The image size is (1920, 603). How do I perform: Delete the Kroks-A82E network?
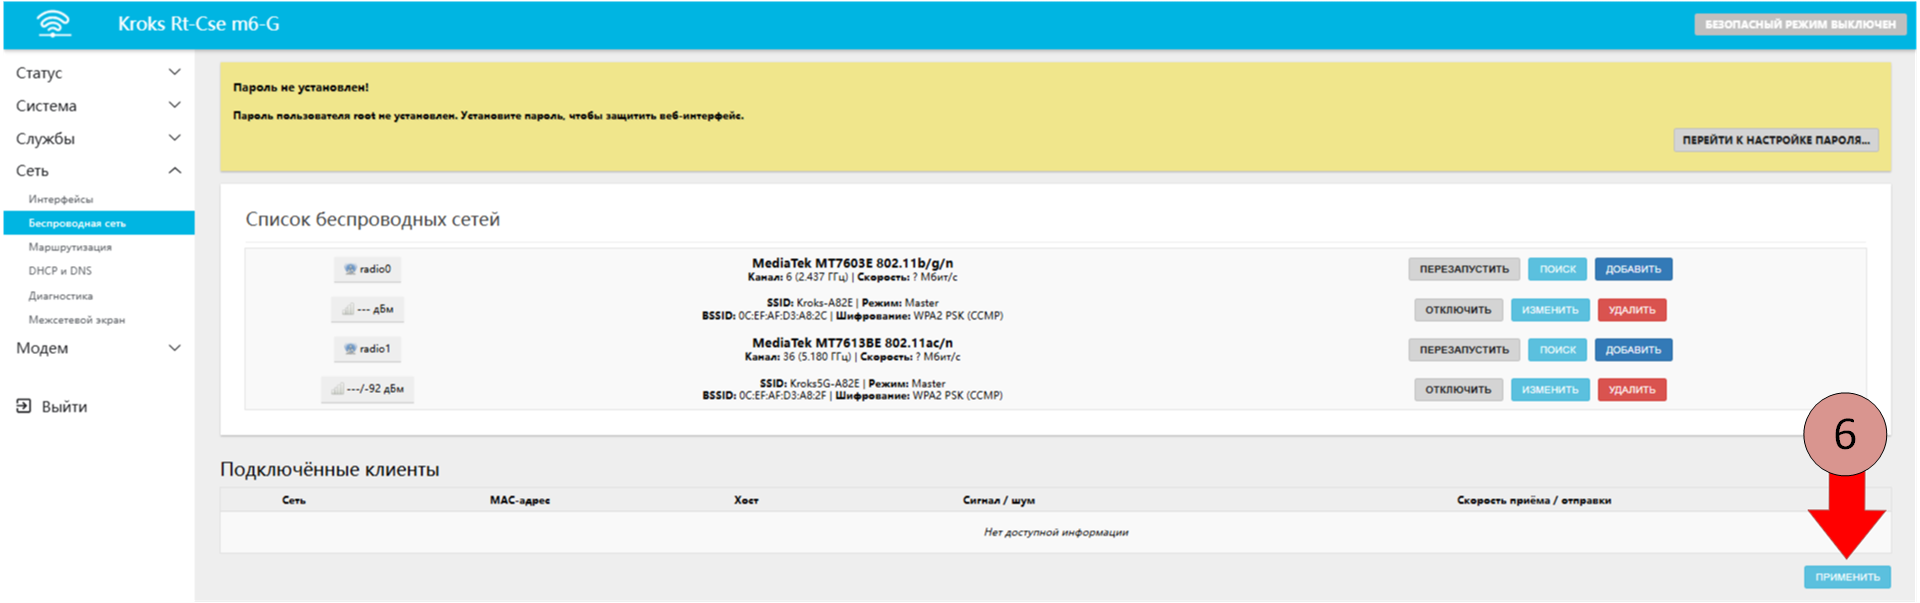click(1631, 310)
